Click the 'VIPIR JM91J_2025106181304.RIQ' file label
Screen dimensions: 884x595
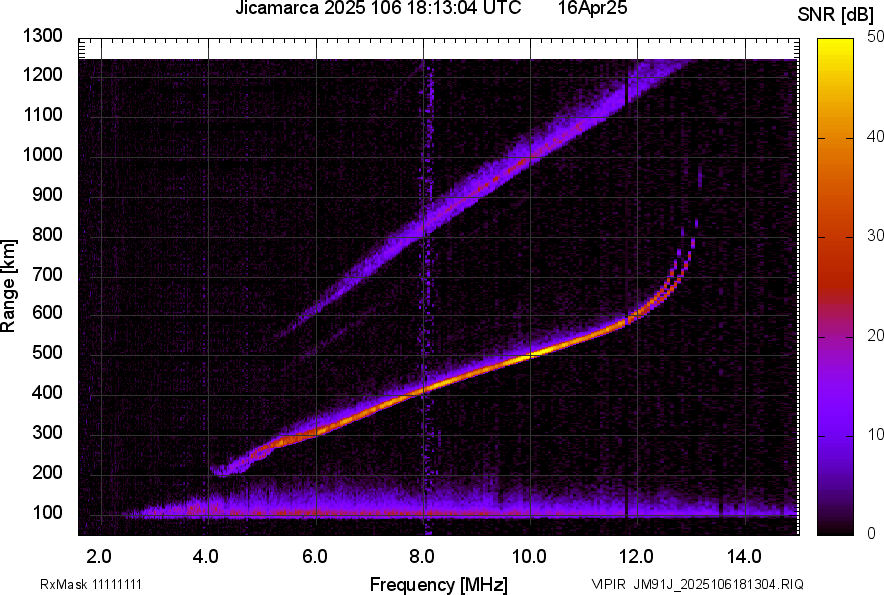point(697,584)
